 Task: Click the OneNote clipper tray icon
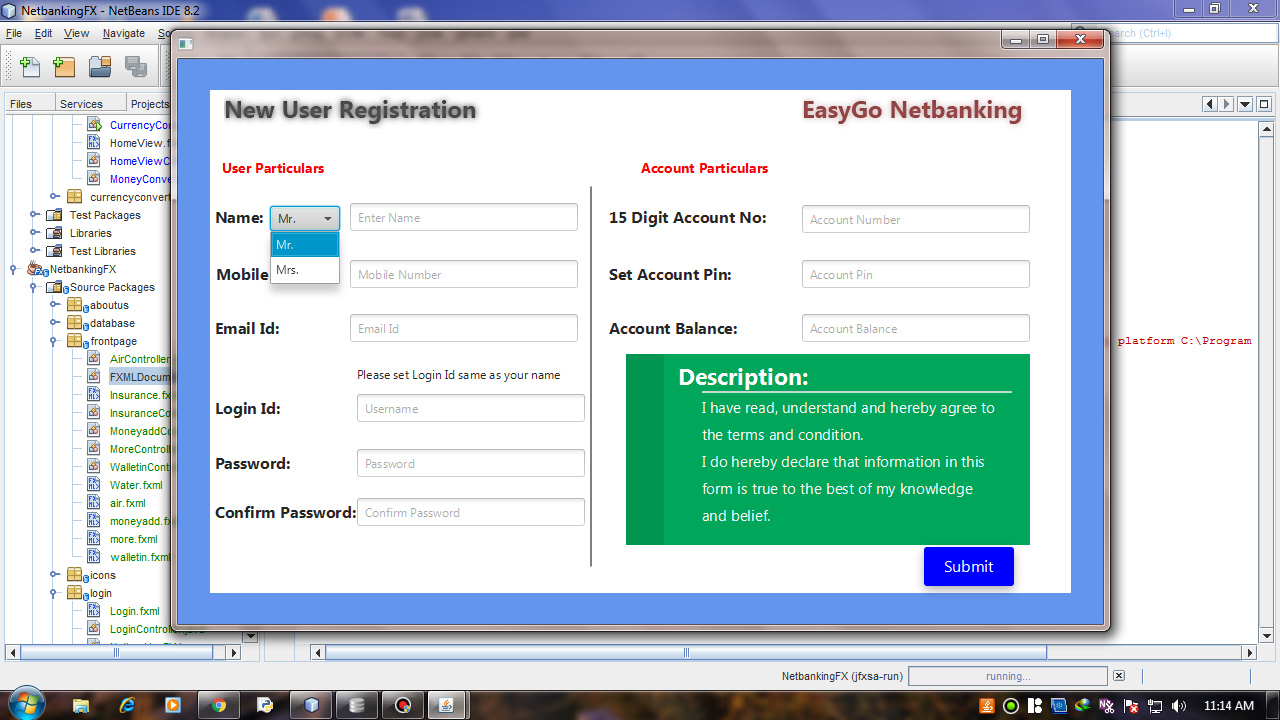coord(1107,706)
